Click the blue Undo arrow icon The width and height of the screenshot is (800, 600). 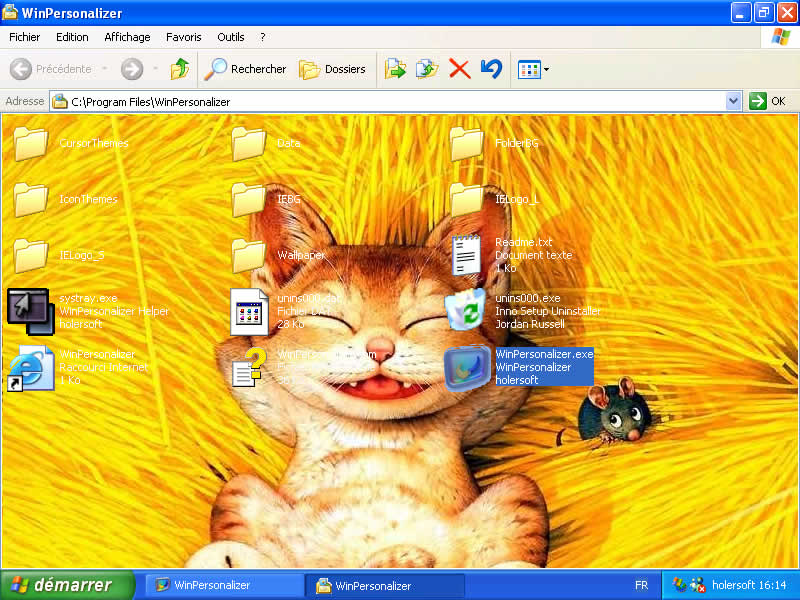491,69
